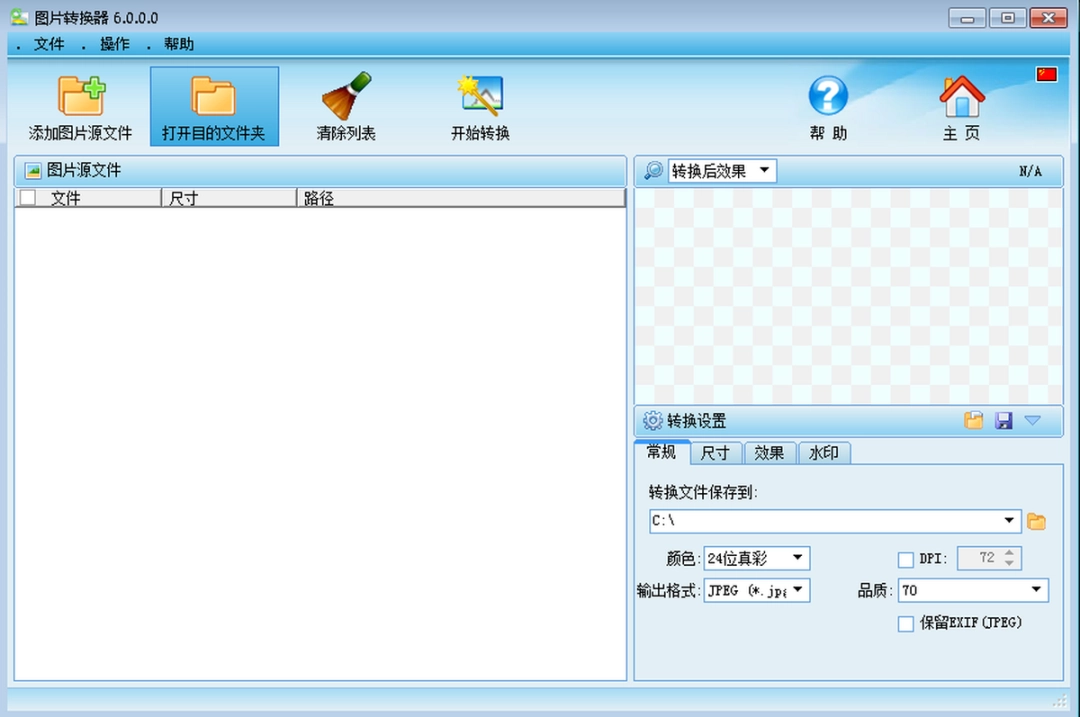Enable the DPI checkbox
This screenshot has width=1080, height=717.
[906, 559]
